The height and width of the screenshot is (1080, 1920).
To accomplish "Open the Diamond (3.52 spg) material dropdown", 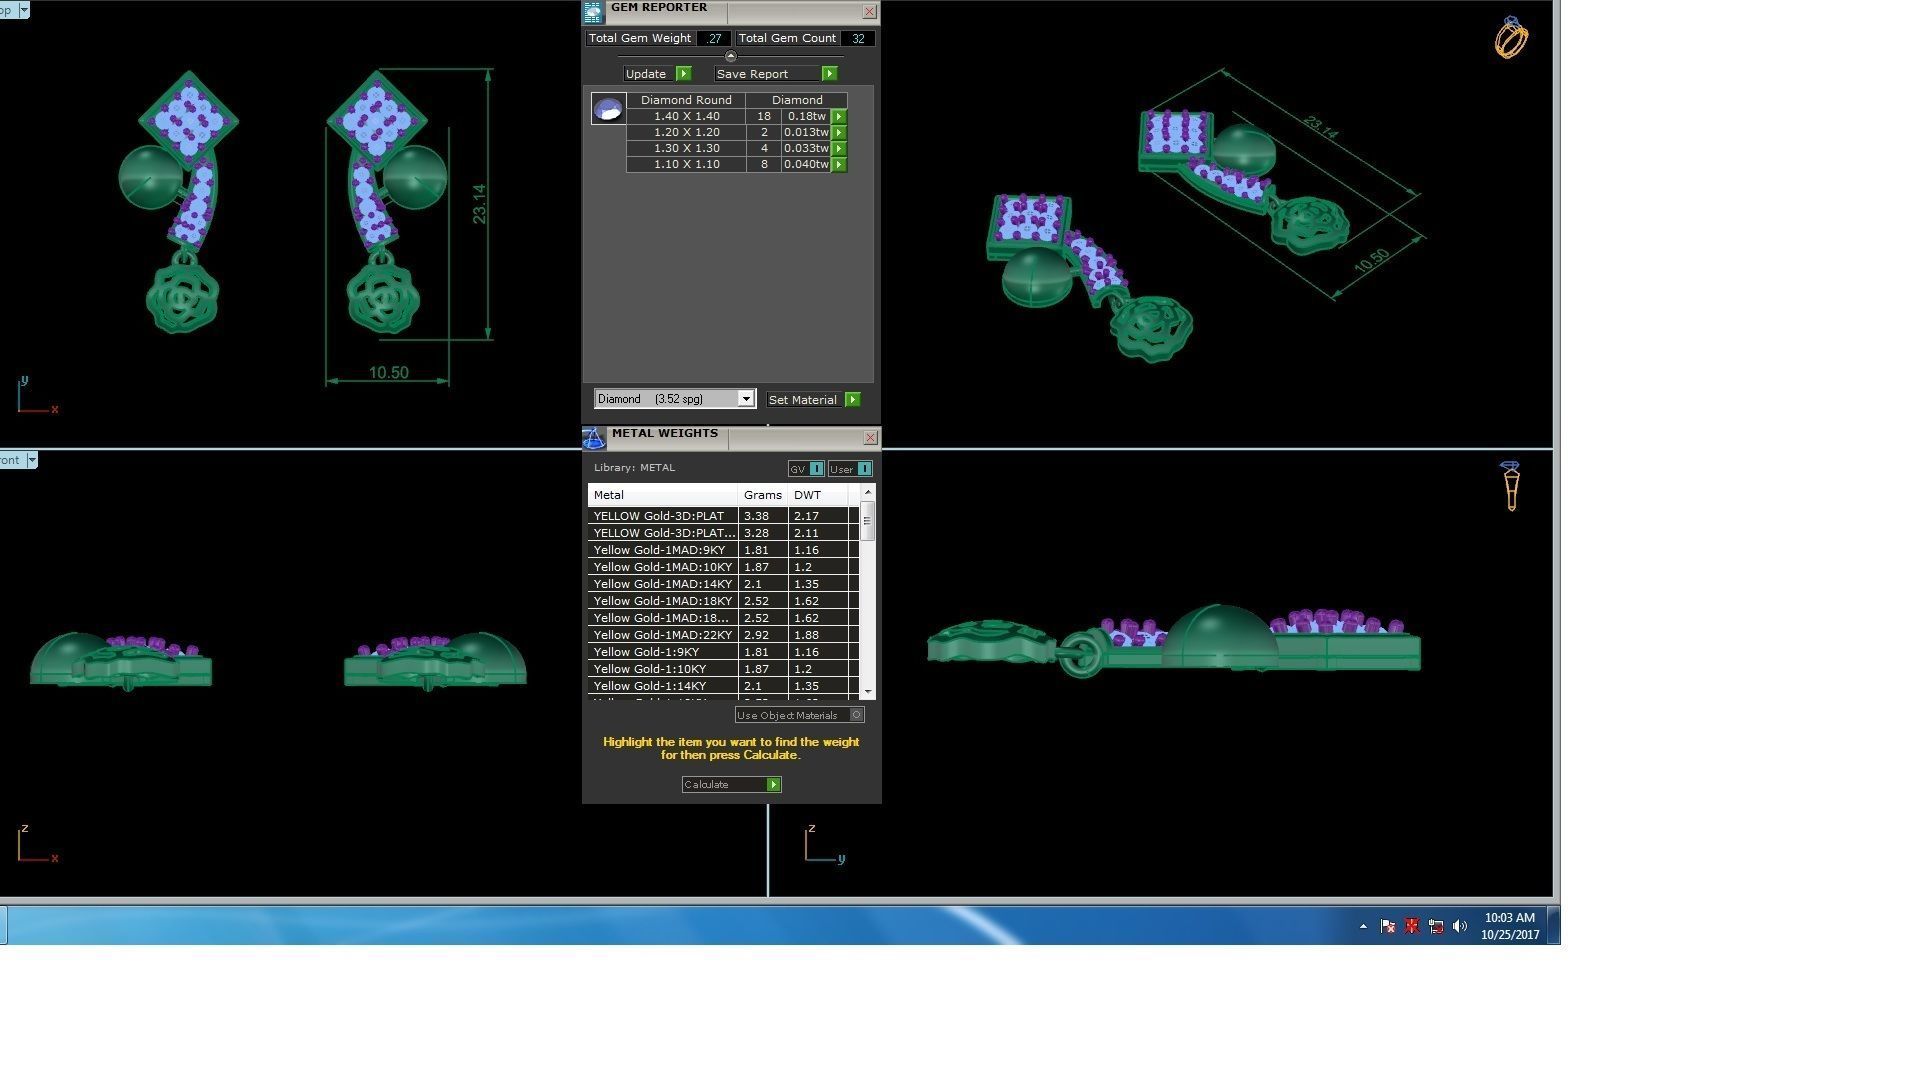I will [x=745, y=399].
